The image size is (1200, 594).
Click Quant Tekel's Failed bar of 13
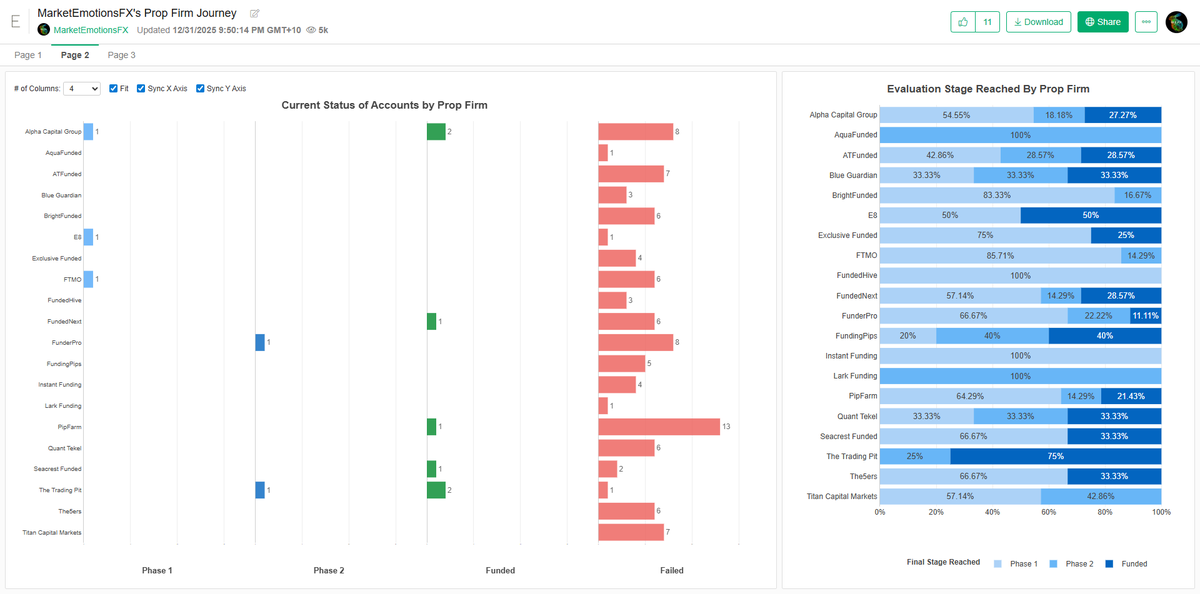point(660,426)
